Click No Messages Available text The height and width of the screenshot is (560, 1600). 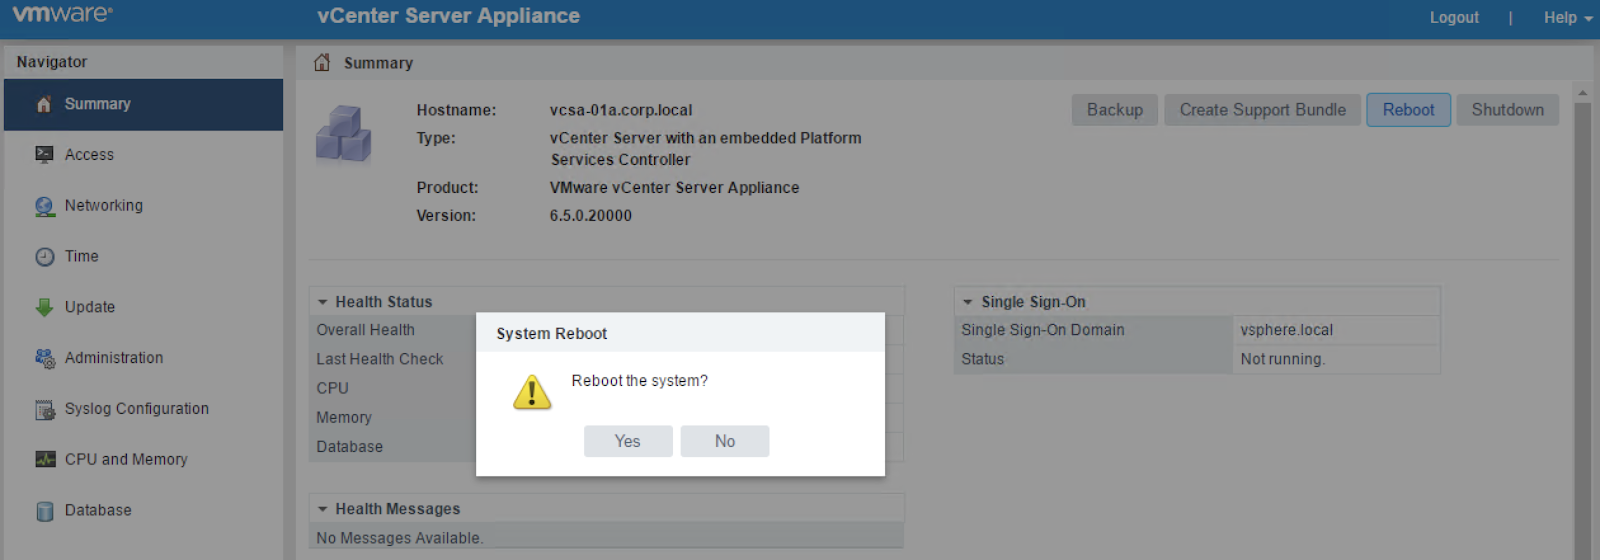pyautogui.click(x=400, y=538)
